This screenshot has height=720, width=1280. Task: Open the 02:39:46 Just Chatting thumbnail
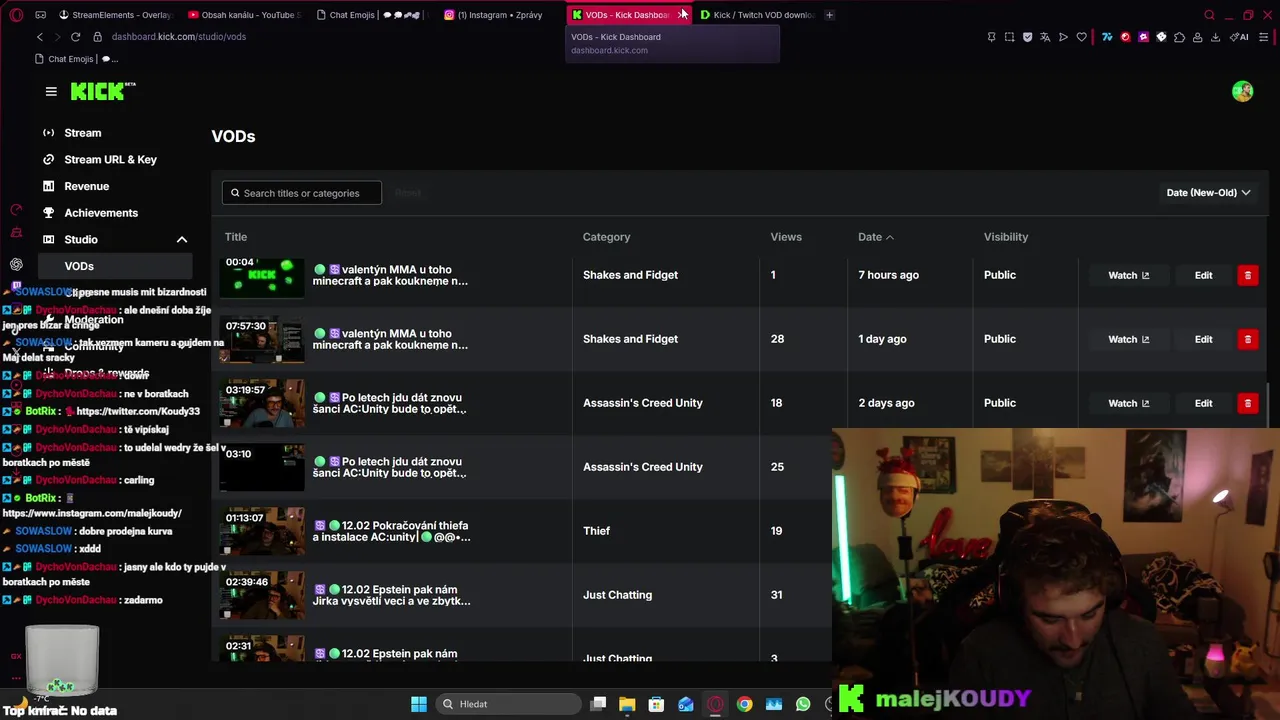tap(262, 596)
